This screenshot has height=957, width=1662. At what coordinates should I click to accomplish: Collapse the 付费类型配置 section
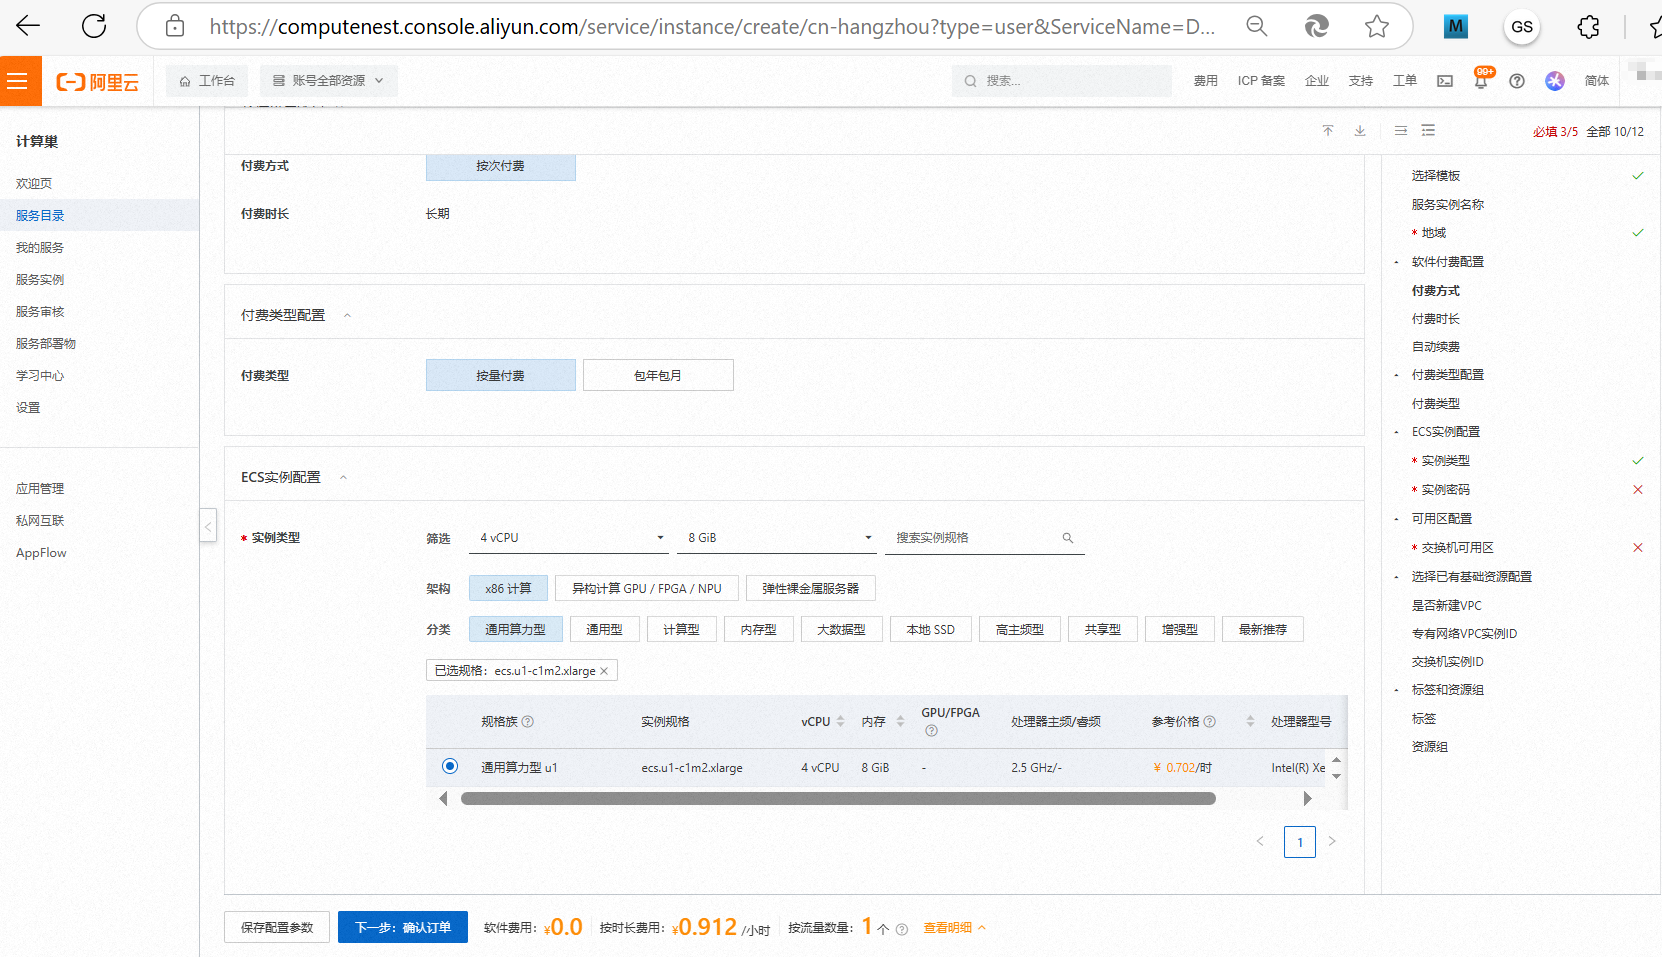(347, 315)
